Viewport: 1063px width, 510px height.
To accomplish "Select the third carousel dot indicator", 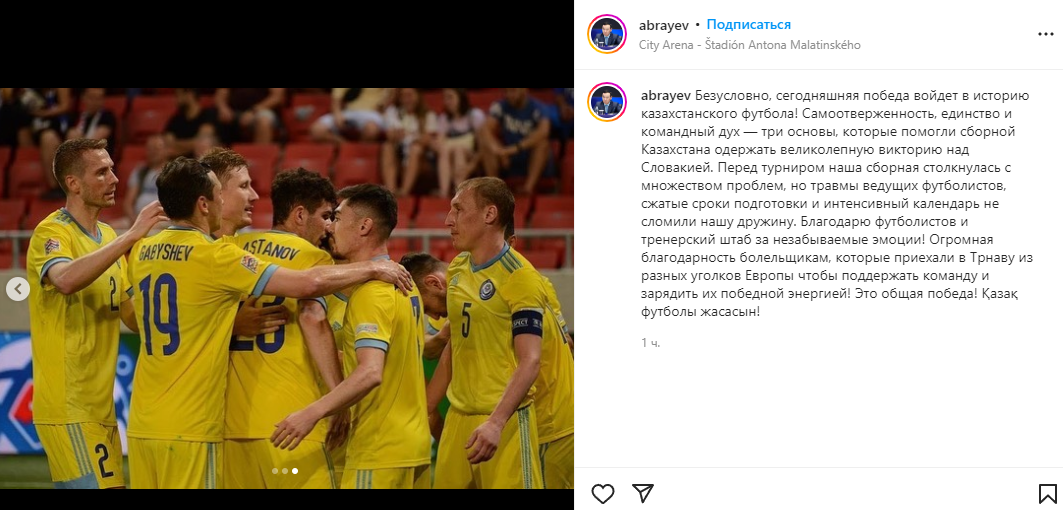I will tap(295, 470).
